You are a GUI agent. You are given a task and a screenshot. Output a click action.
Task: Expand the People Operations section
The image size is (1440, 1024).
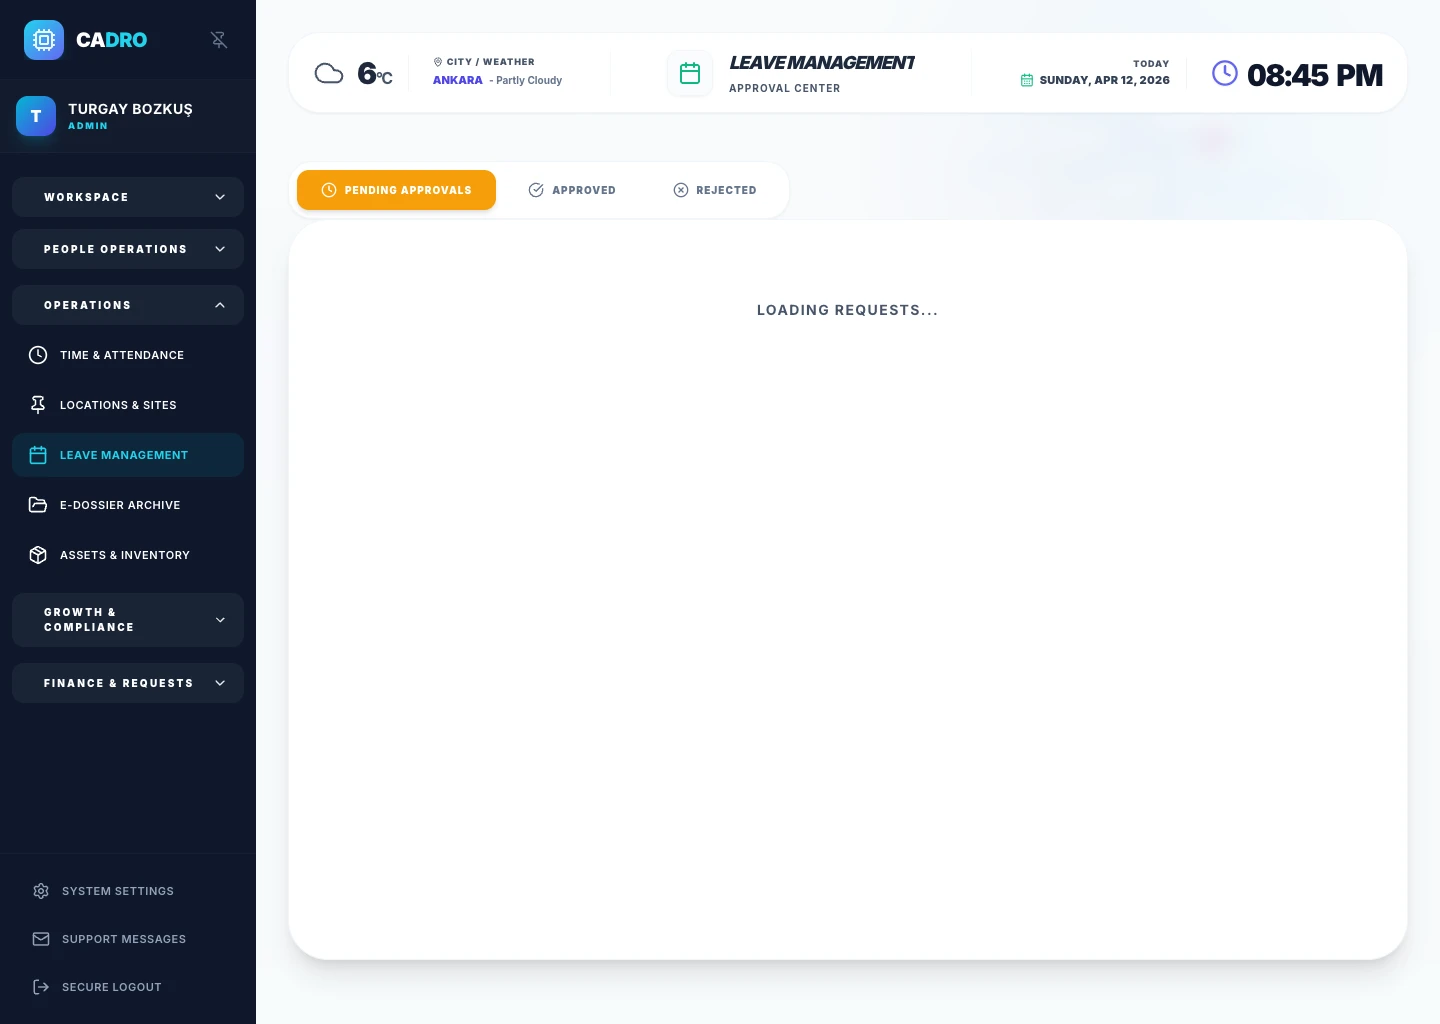pos(128,249)
